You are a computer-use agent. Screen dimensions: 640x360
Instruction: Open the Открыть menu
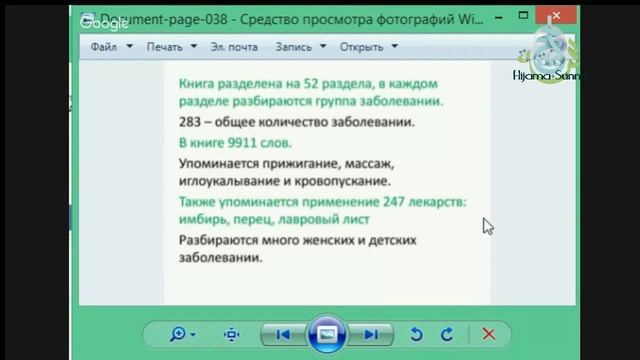(362, 47)
